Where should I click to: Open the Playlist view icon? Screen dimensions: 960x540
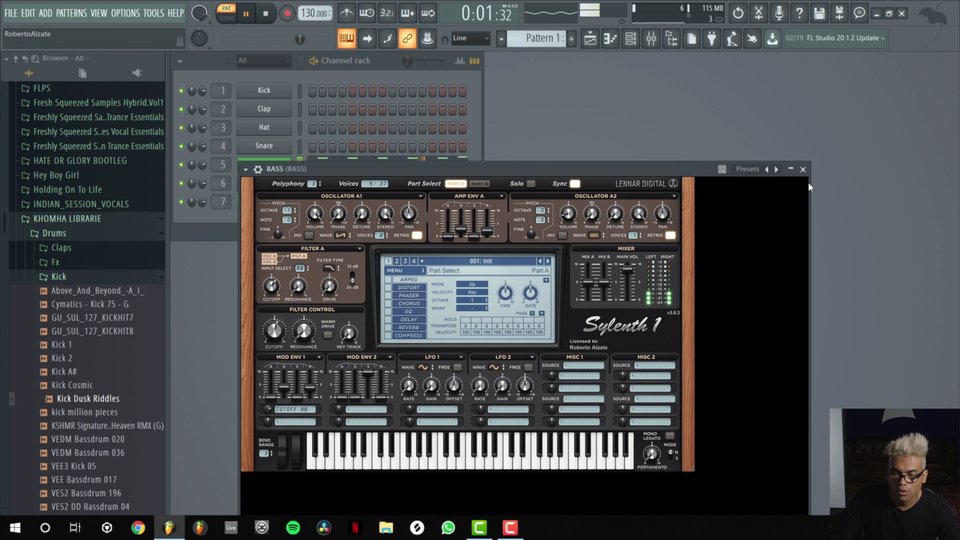(x=590, y=39)
